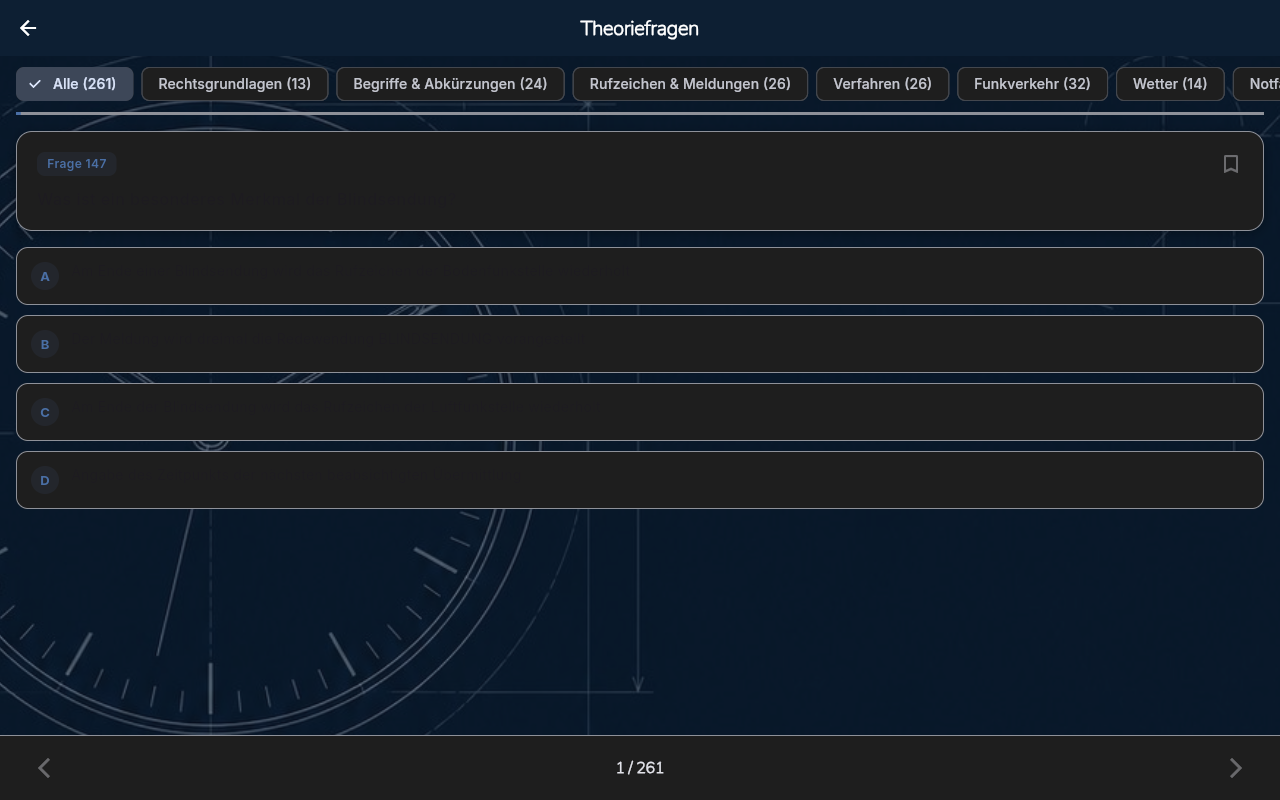Select the Alle (261) filter chip
Viewport: 1280px width, 800px height.
(74, 84)
